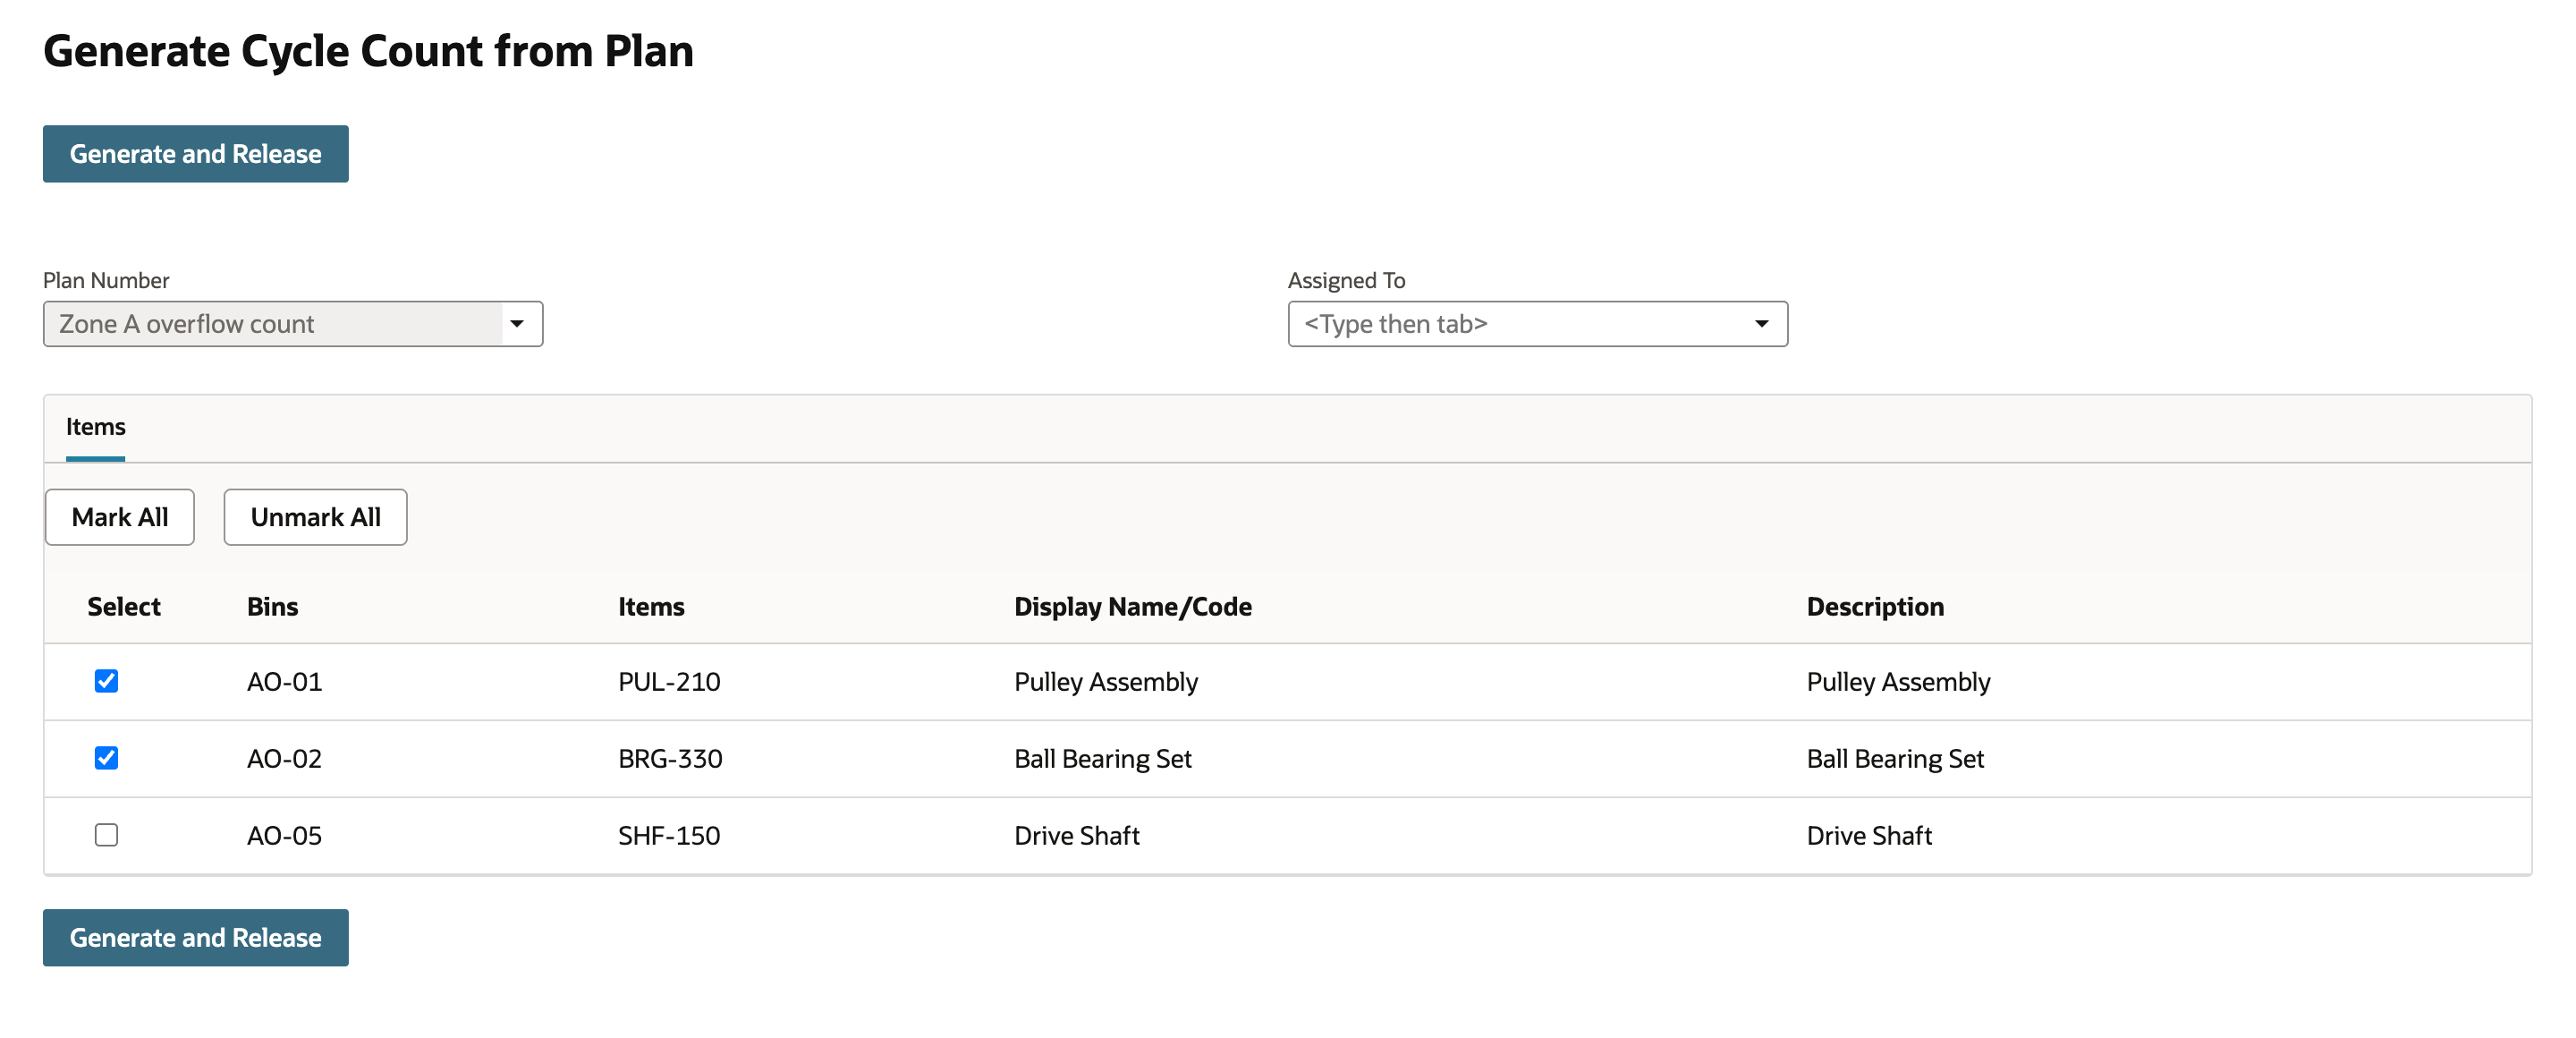The image size is (2576, 1038).
Task: Expand the Assigned To dropdown arrow
Action: coord(1761,324)
